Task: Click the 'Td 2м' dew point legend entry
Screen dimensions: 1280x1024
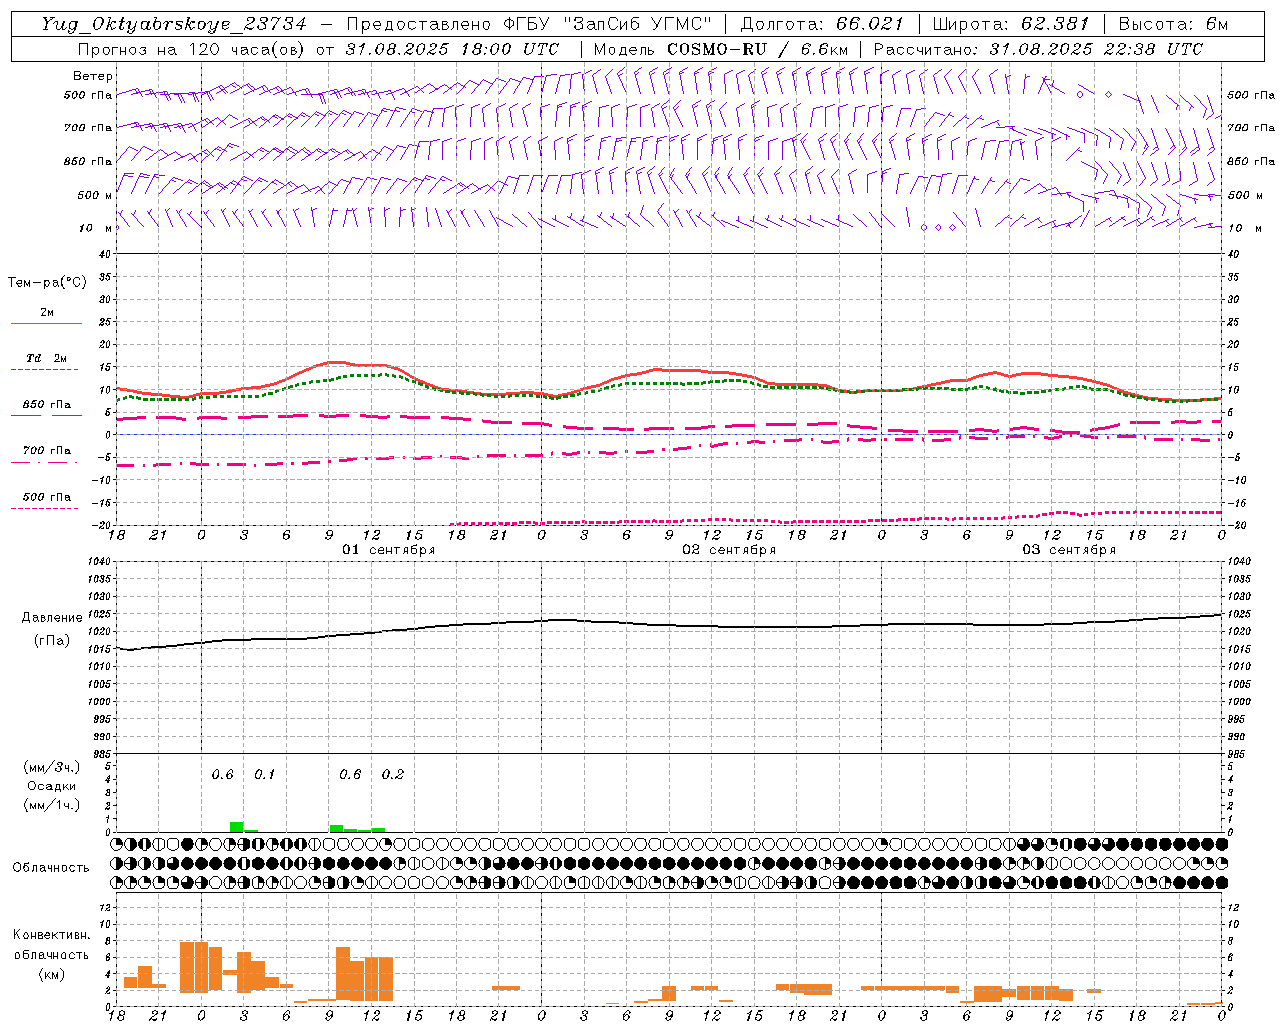Action: (47, 358)
